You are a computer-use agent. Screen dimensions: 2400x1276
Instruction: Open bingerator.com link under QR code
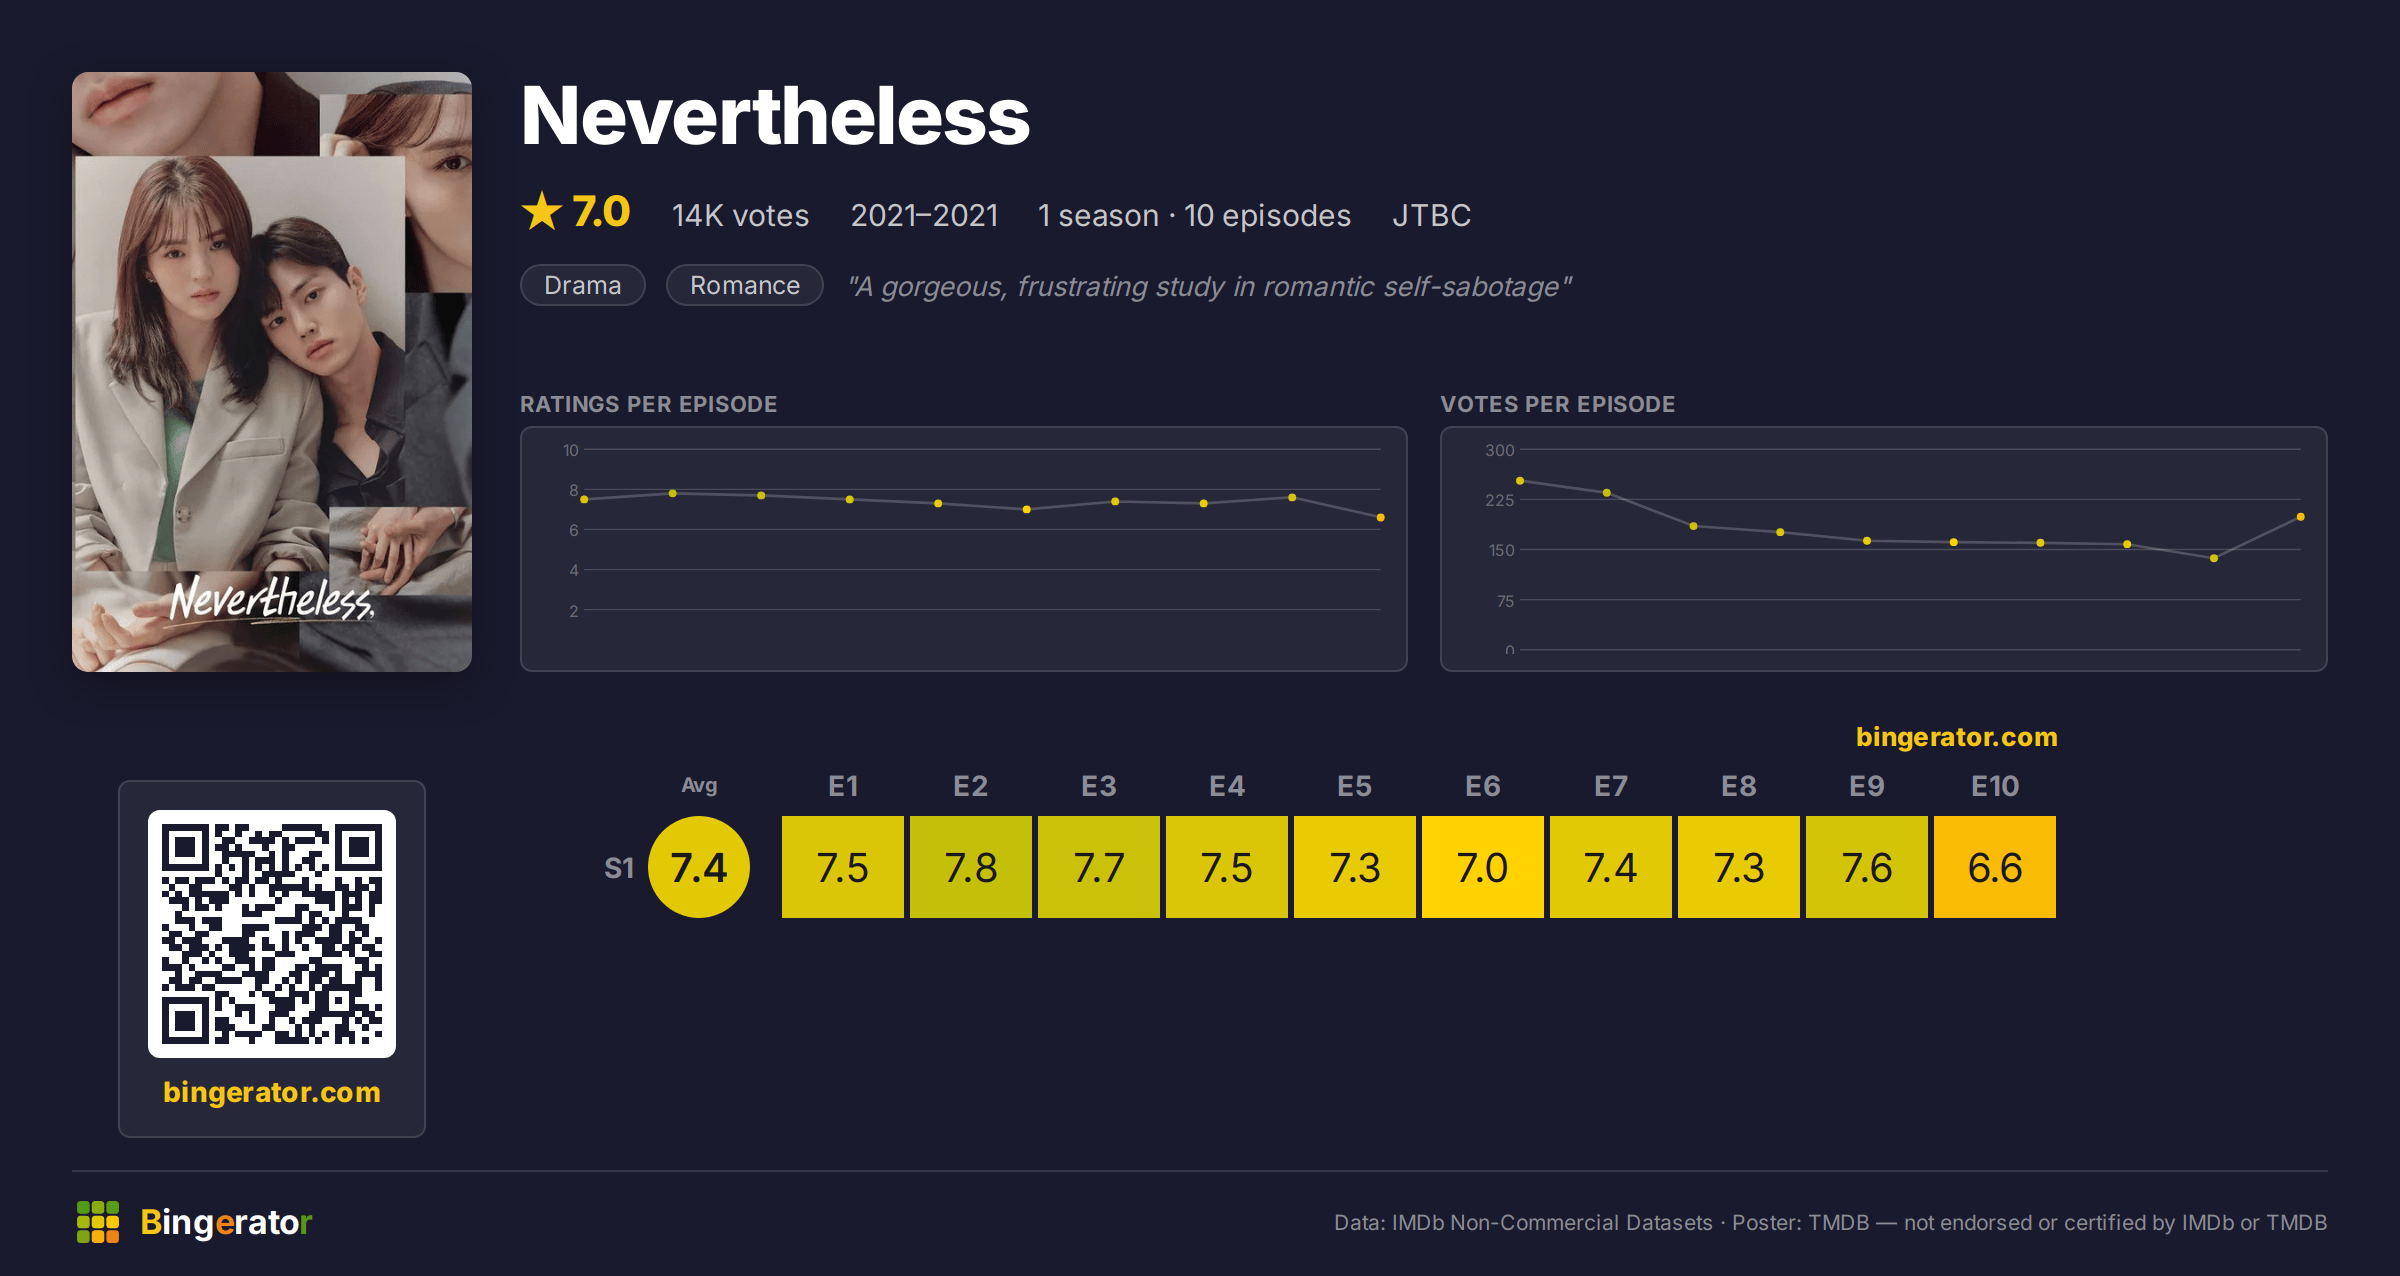272,1092
